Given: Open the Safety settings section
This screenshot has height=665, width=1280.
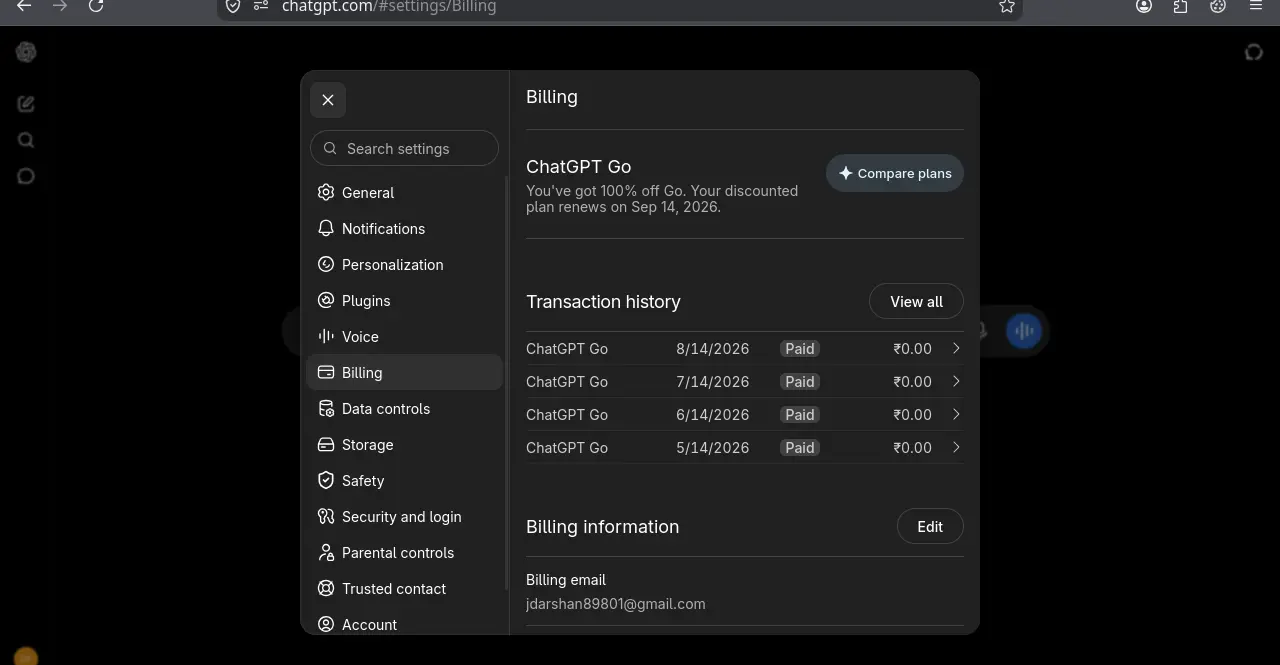Looking at the screenshot, I should click(x=404, y=481).
